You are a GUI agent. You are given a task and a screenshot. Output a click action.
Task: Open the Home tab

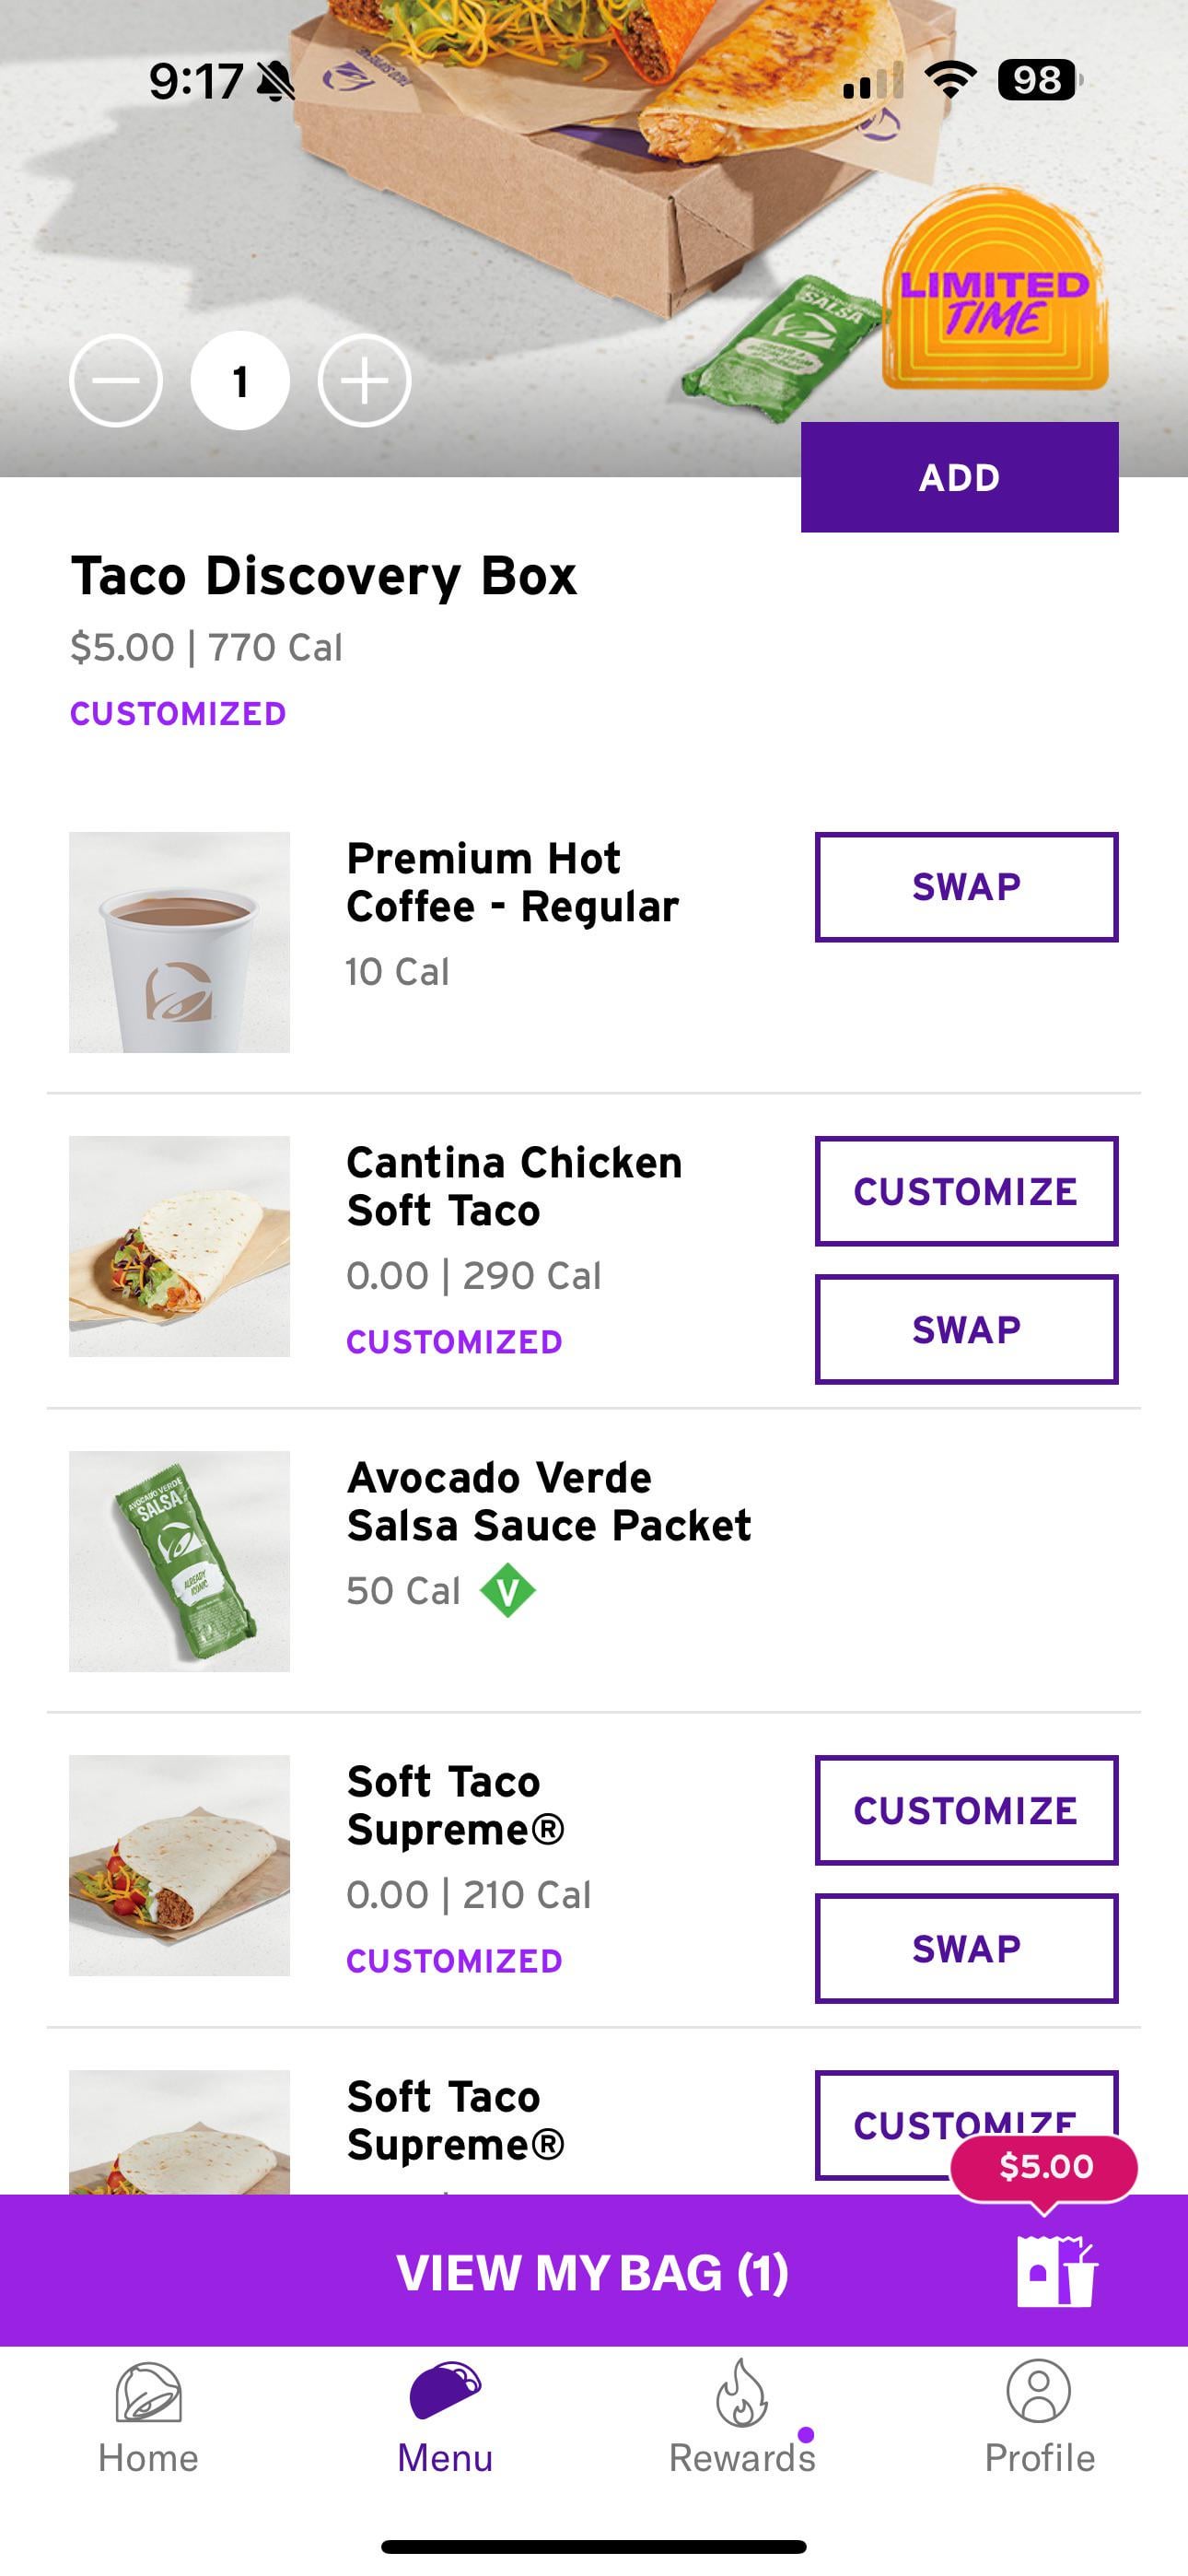(148, 2419)
